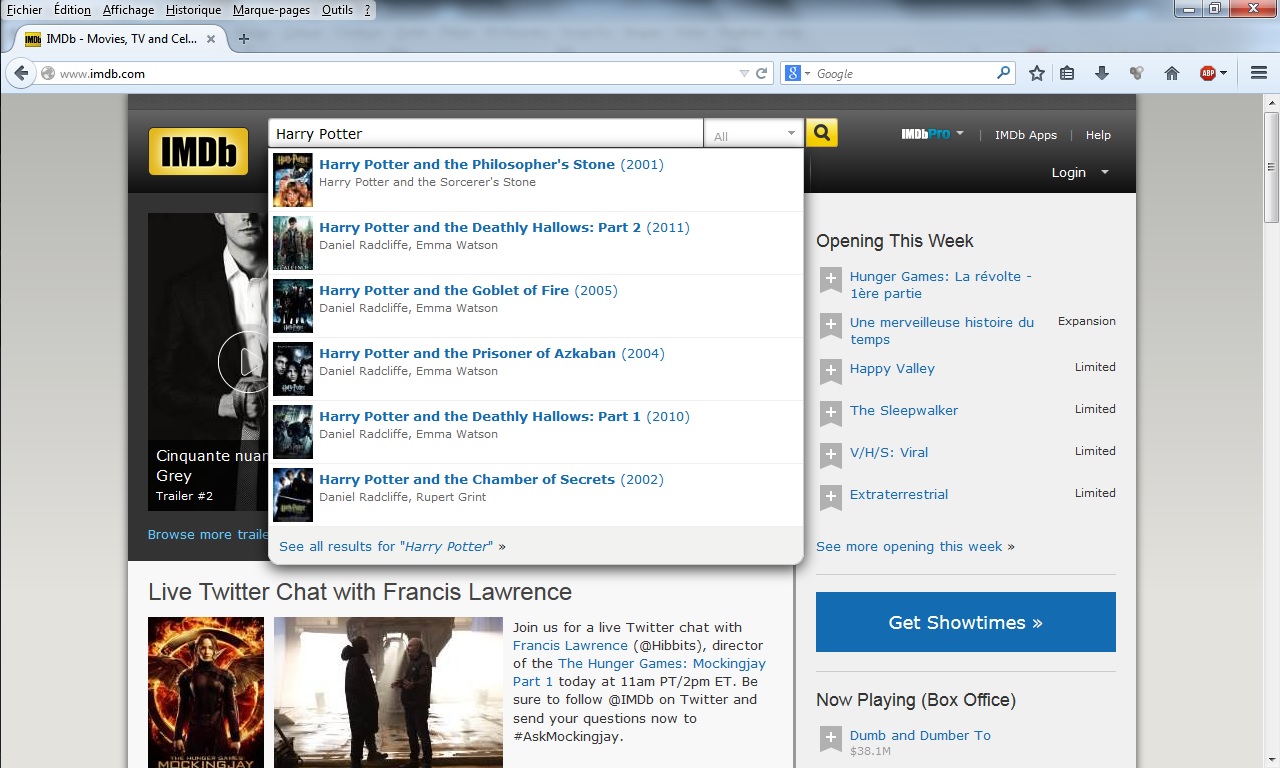1280x768 pixels.
Task: Click the site identity globe icon
Action: click(x=47, y=73)
